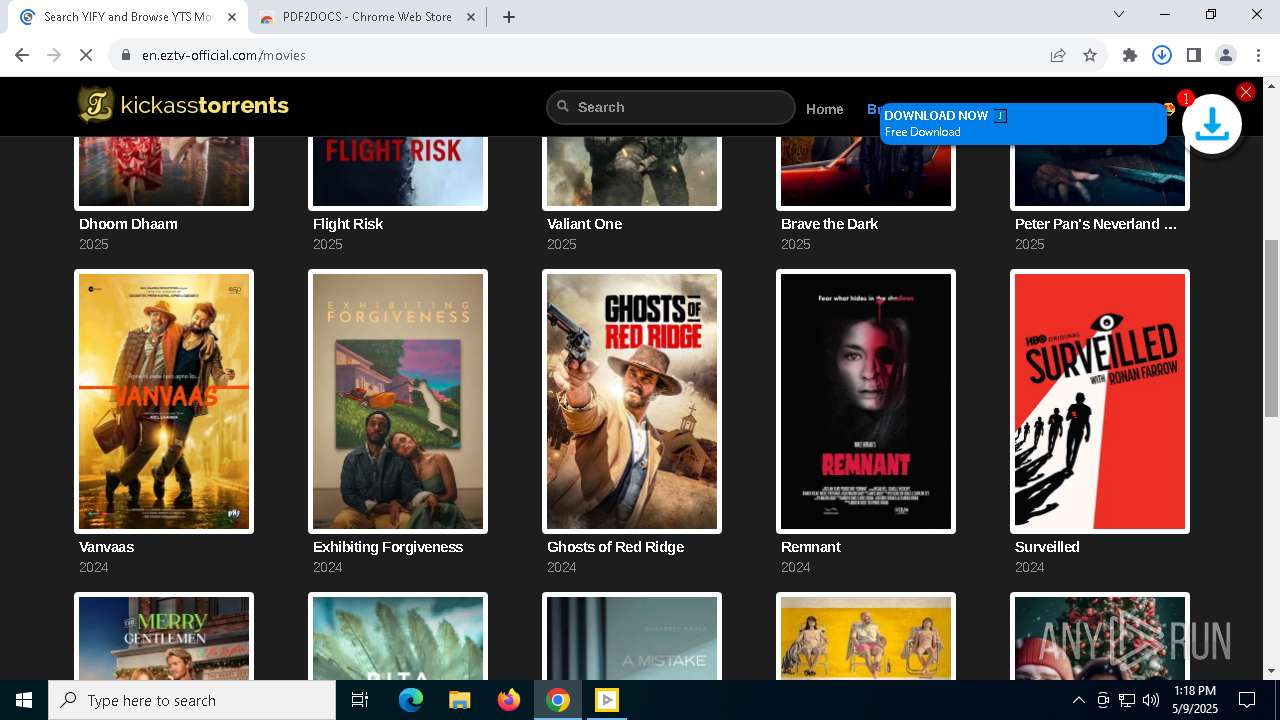The image size is (1280, 720).
Task: Click the Peter Pan's Neverland title link
Action: [1096, 224]
